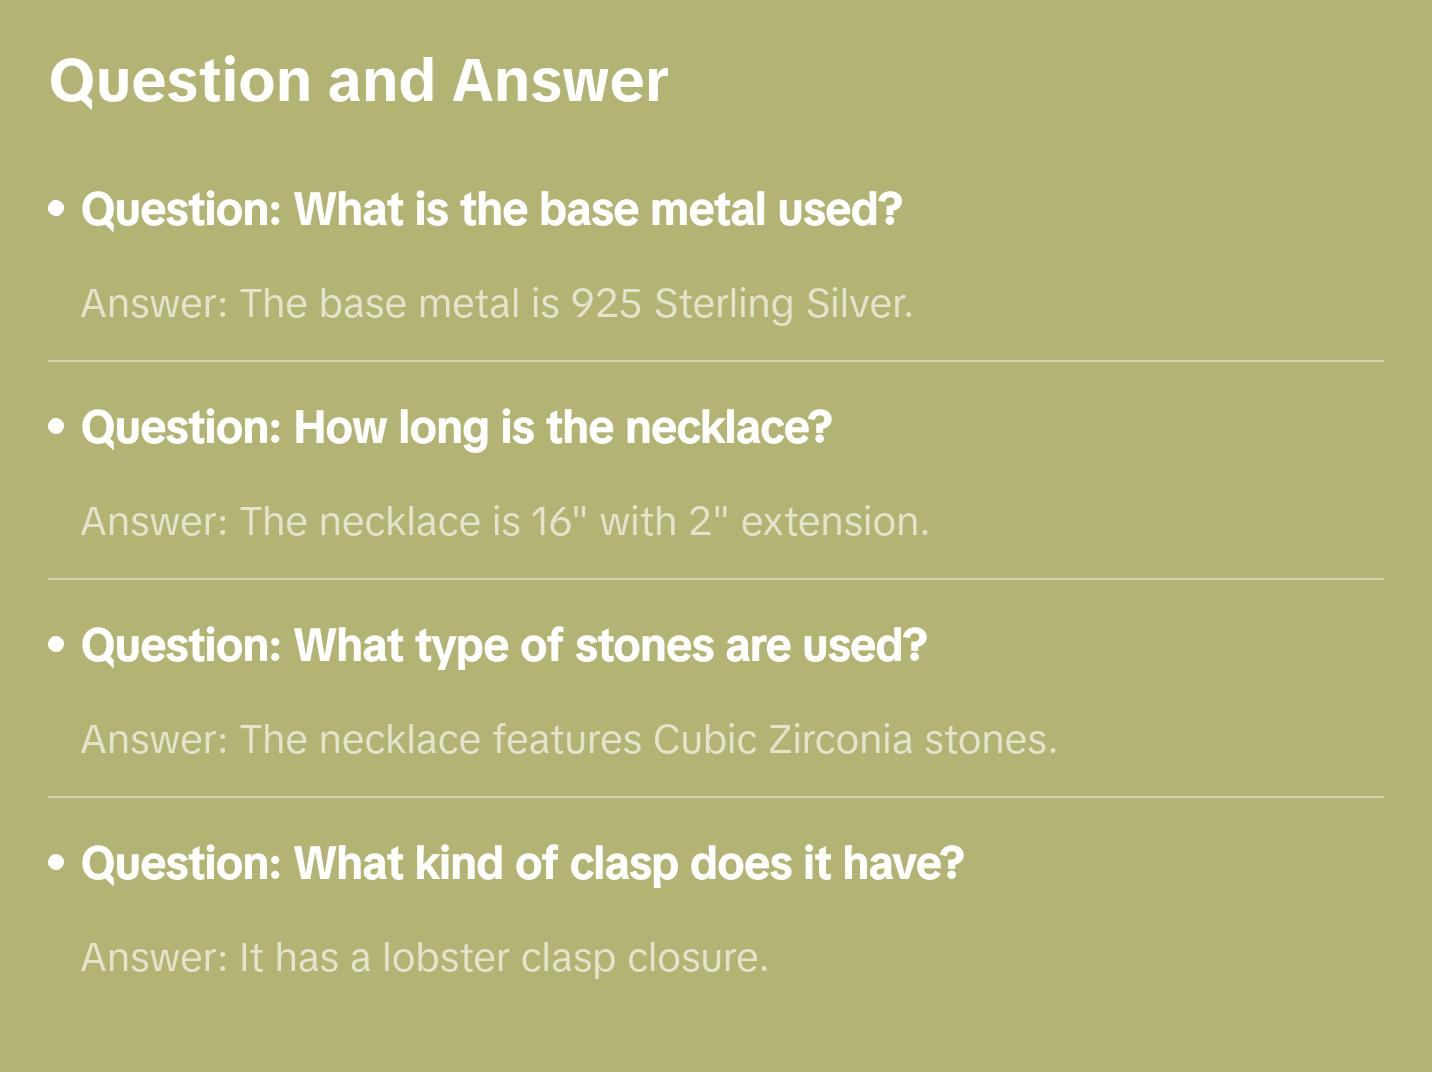Select the answer about the 16" necklace length
This screenshot has width=1432, height=1072.
[504, 522]
